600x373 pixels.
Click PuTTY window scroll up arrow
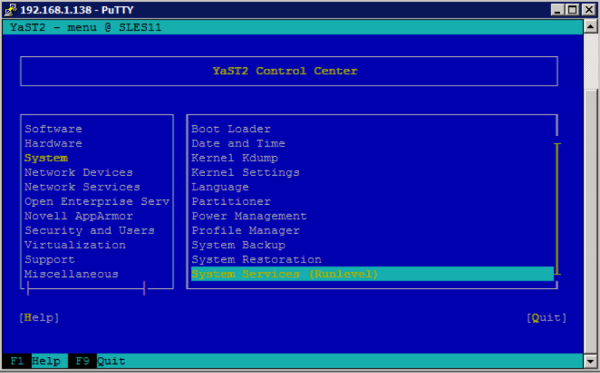pos(590,26)
